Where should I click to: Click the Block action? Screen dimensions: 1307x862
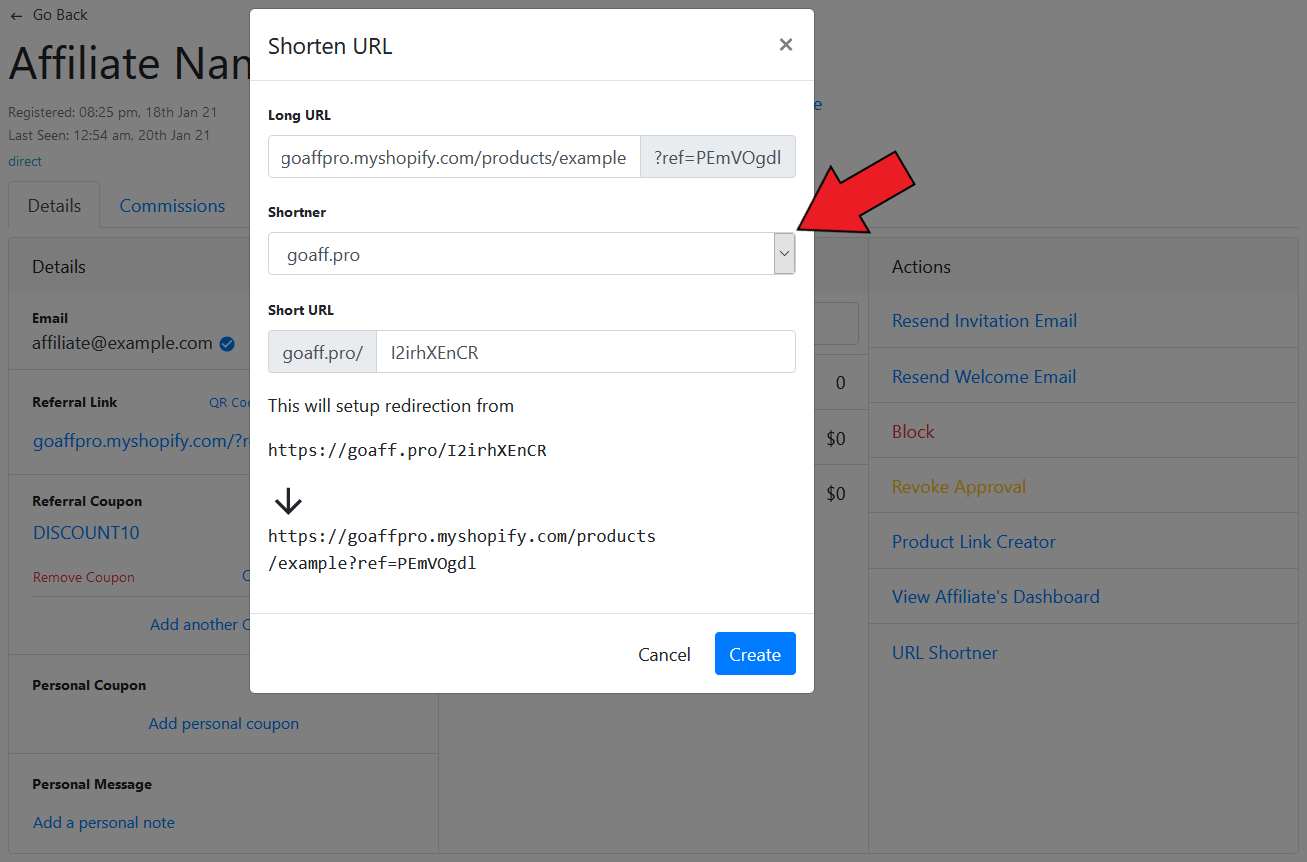click(913, 432)
